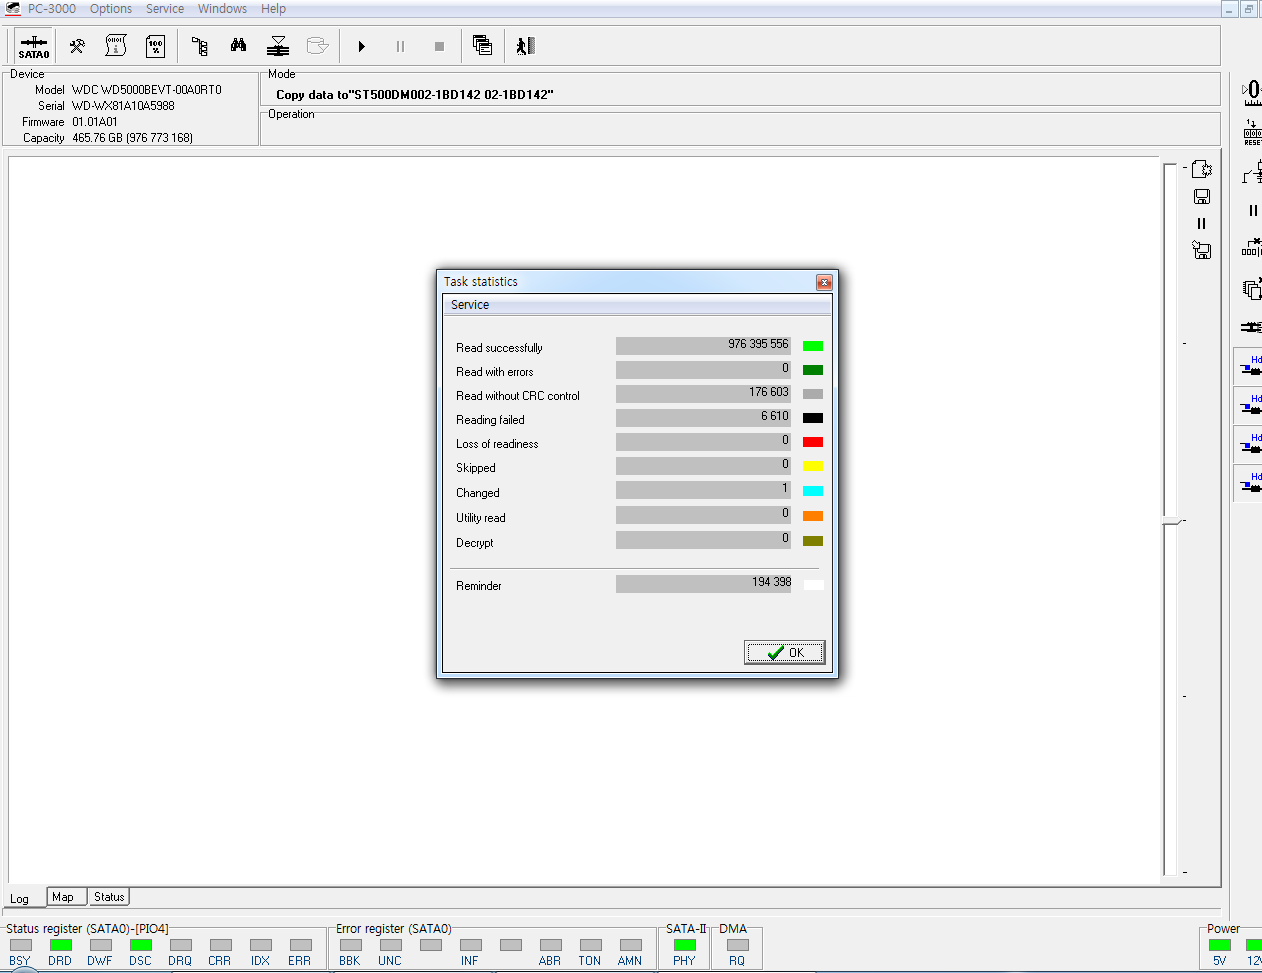Switch to the Status tab
The height and width of the screenshot is (973, 1262).
(109, 897)
